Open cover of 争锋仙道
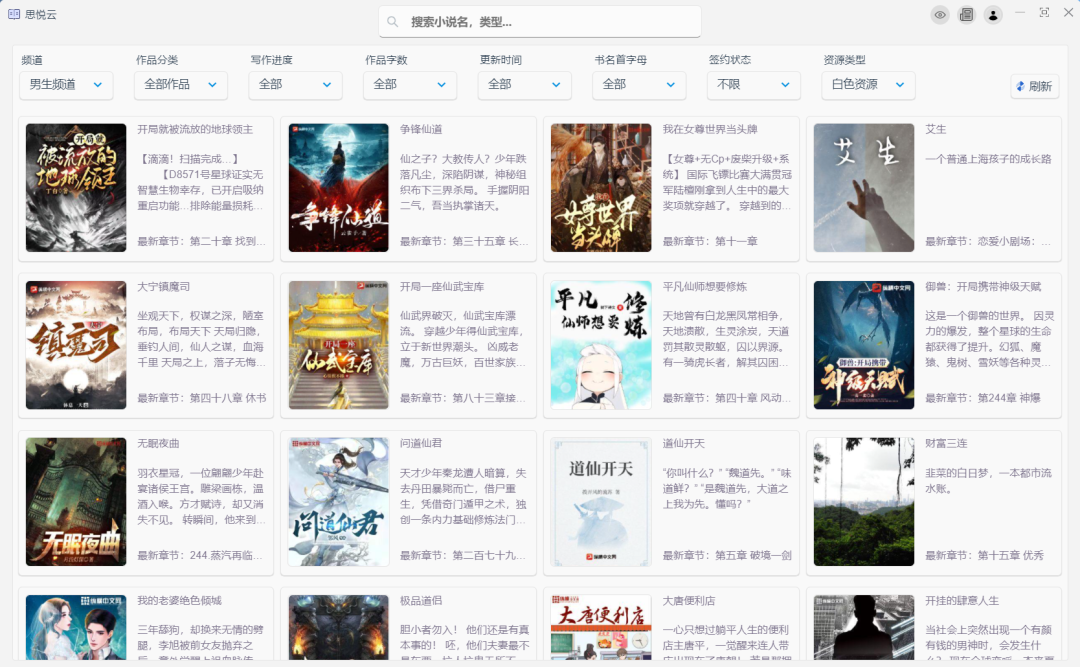The height and width of the screenshot is (667, 1080). [338, 187]
